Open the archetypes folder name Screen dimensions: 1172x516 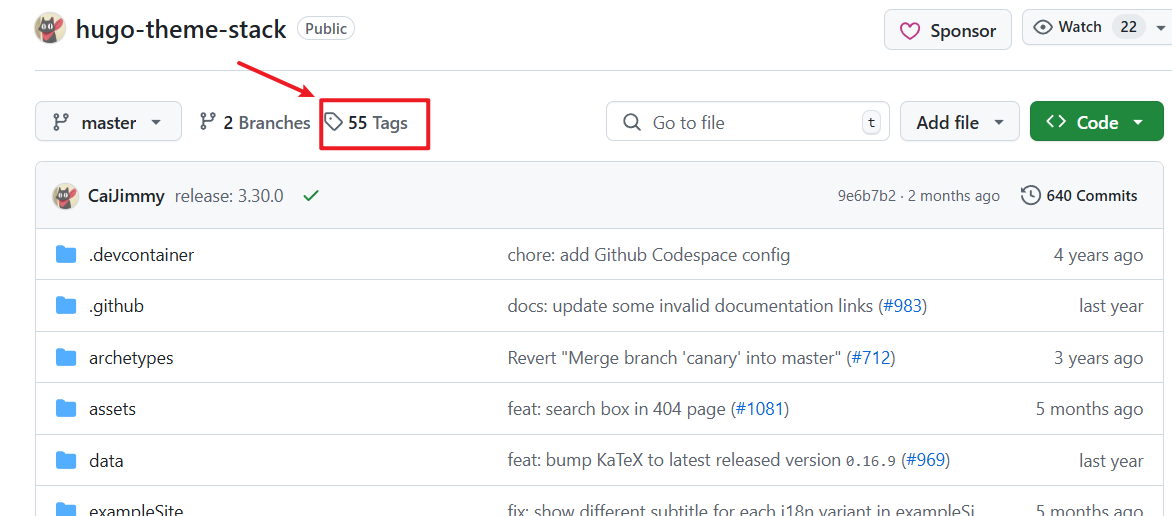(x=131, y=358)
